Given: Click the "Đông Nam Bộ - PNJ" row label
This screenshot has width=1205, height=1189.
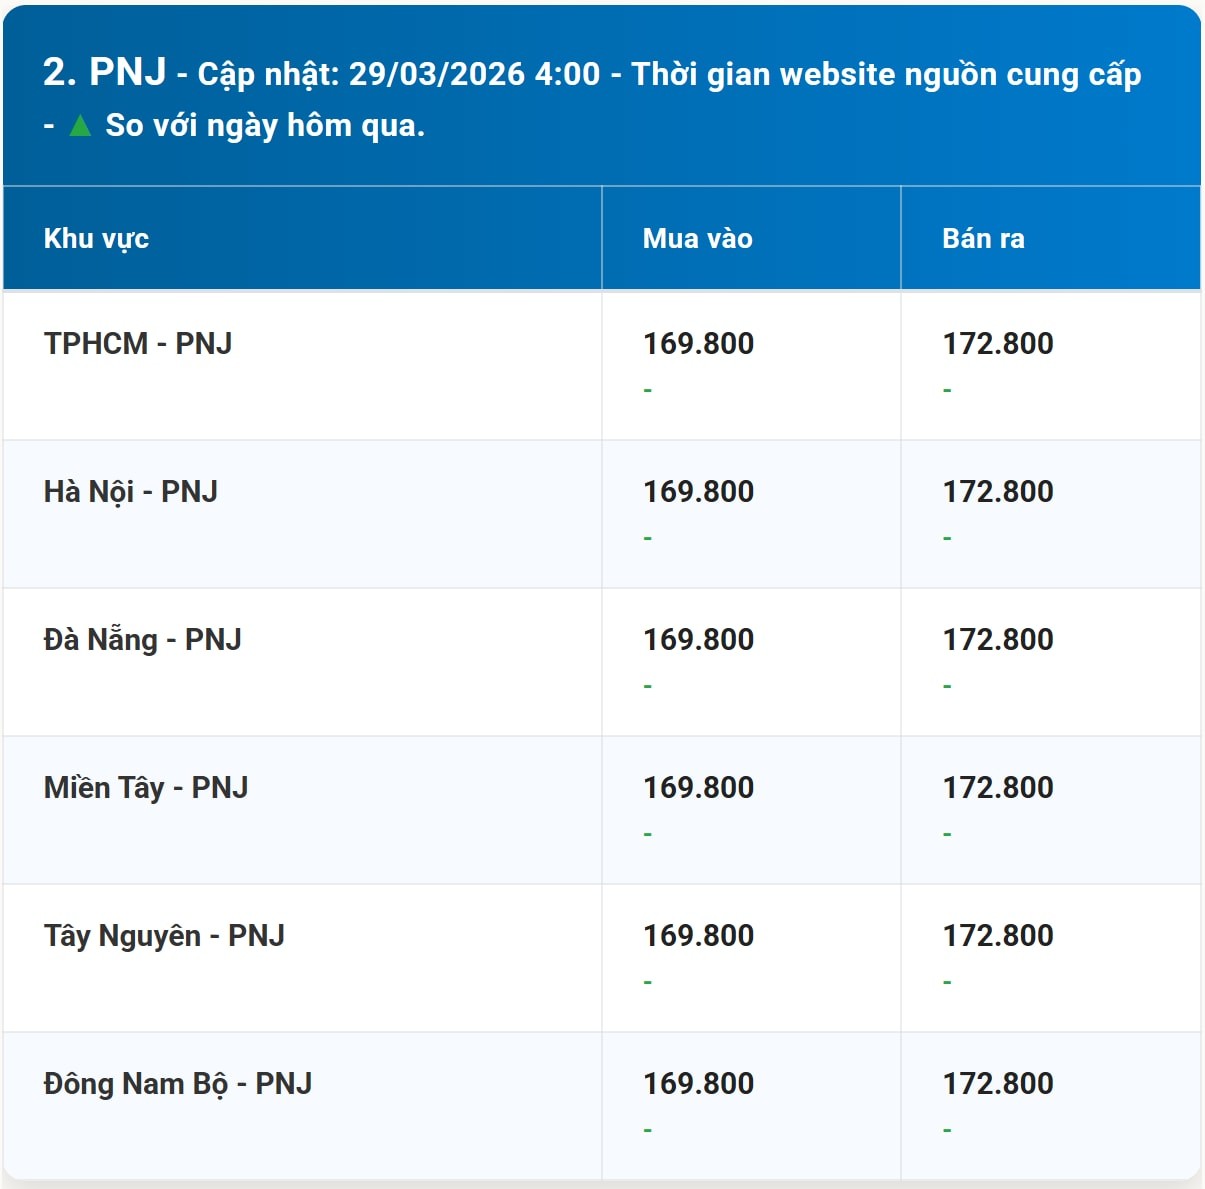Looking at the screenshot, I should point(178,1083).
